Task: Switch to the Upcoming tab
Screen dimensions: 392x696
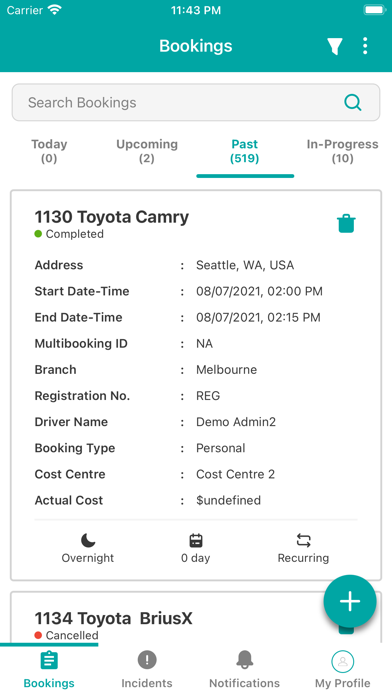Action: coord(147,151)
